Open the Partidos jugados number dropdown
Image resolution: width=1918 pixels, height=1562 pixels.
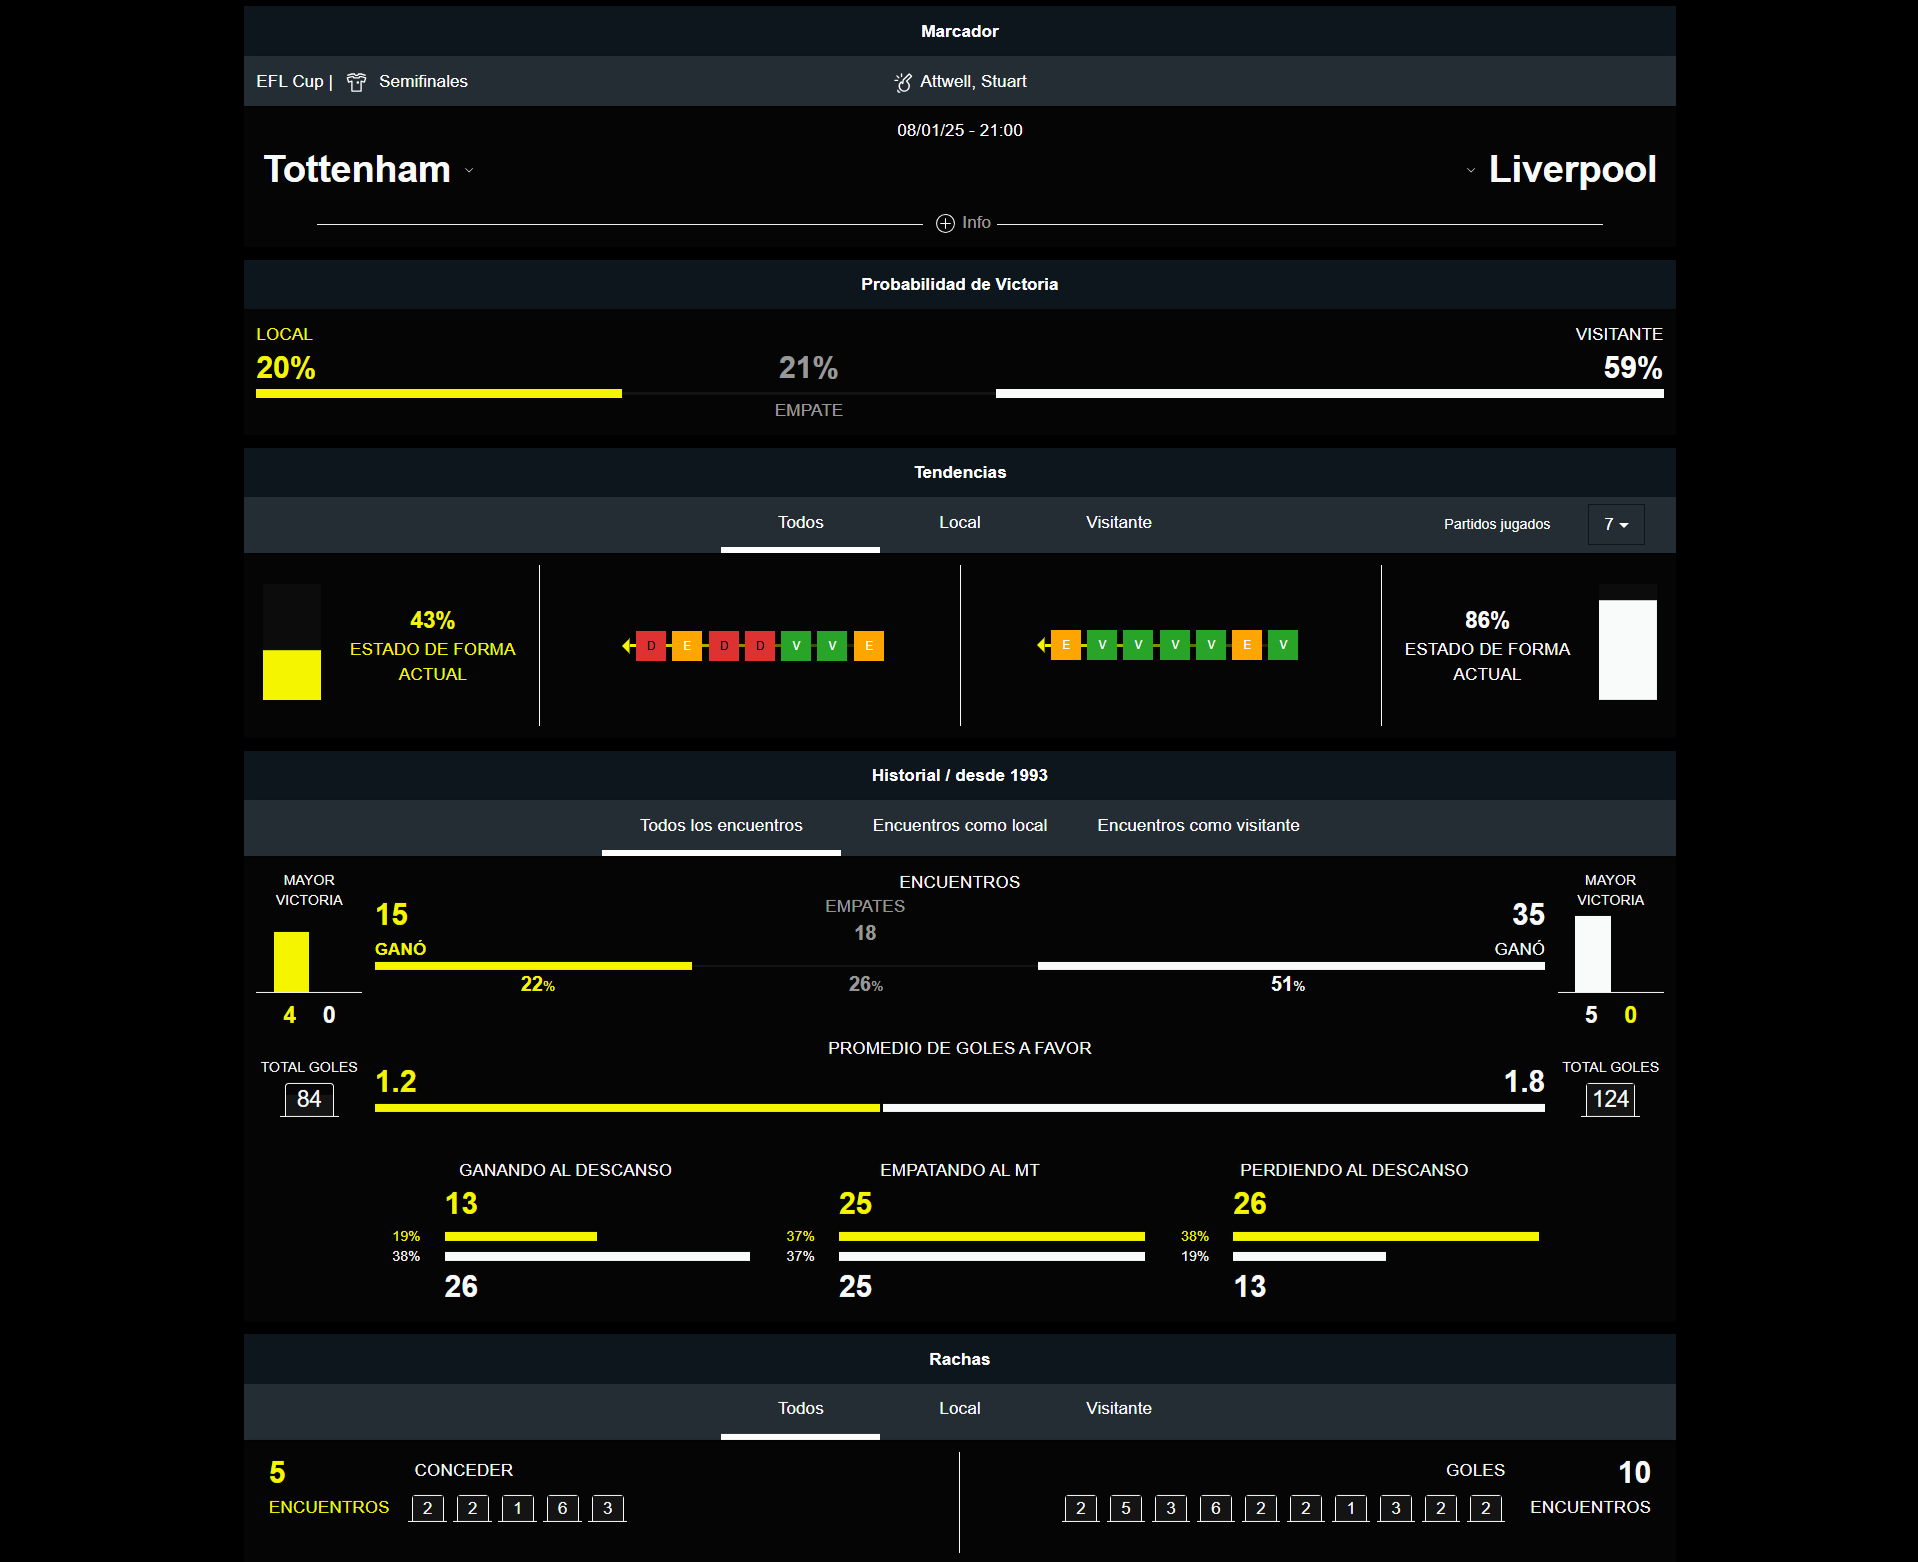pyautogui.click(x=1616, y=524)
